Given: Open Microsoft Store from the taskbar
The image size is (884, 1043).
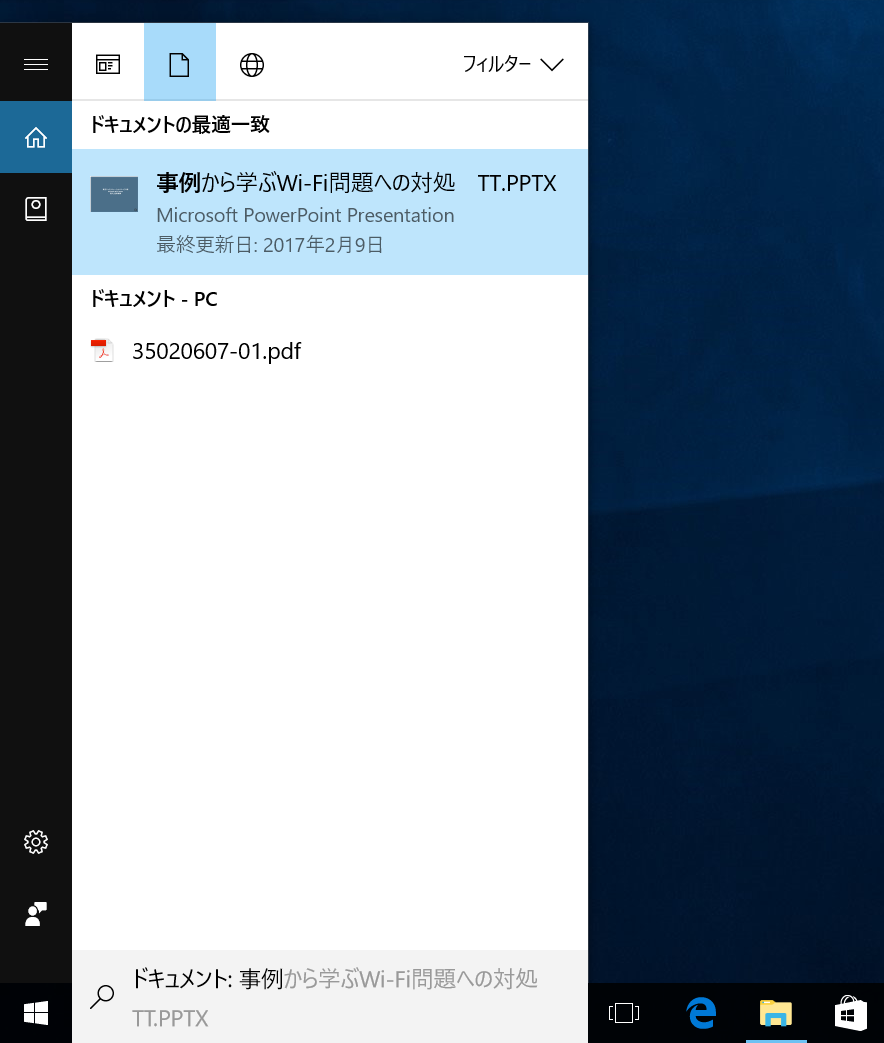Looking at the screenshot, I should click(x=849, y=1013).
